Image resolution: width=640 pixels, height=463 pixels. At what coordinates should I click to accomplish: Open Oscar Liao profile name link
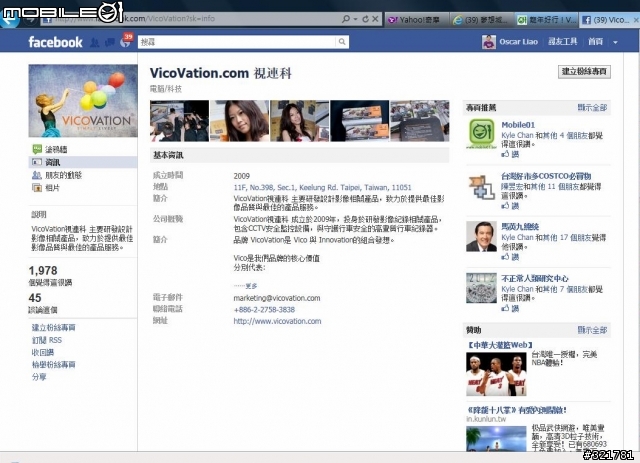518,42
